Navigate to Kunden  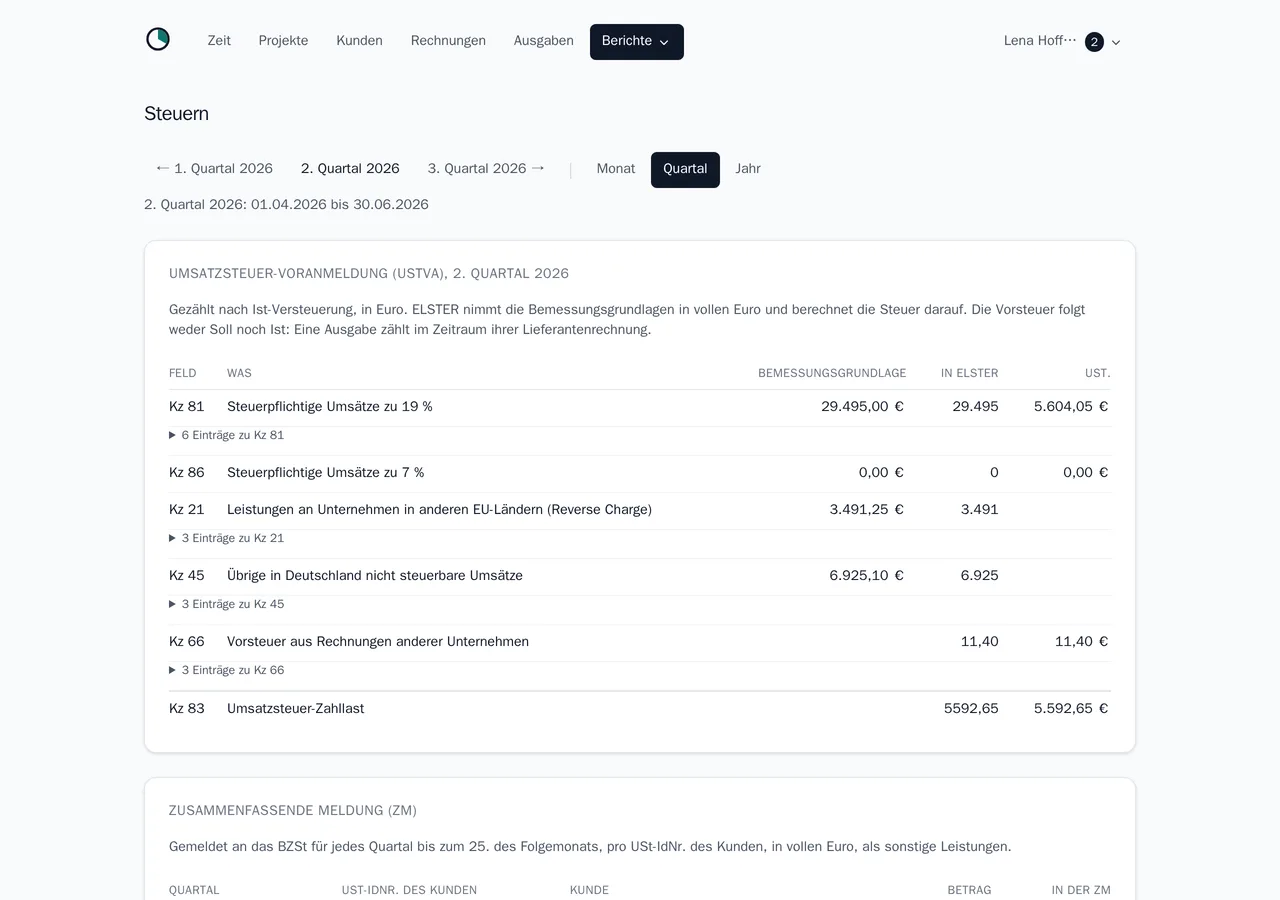tap(359, 41)
